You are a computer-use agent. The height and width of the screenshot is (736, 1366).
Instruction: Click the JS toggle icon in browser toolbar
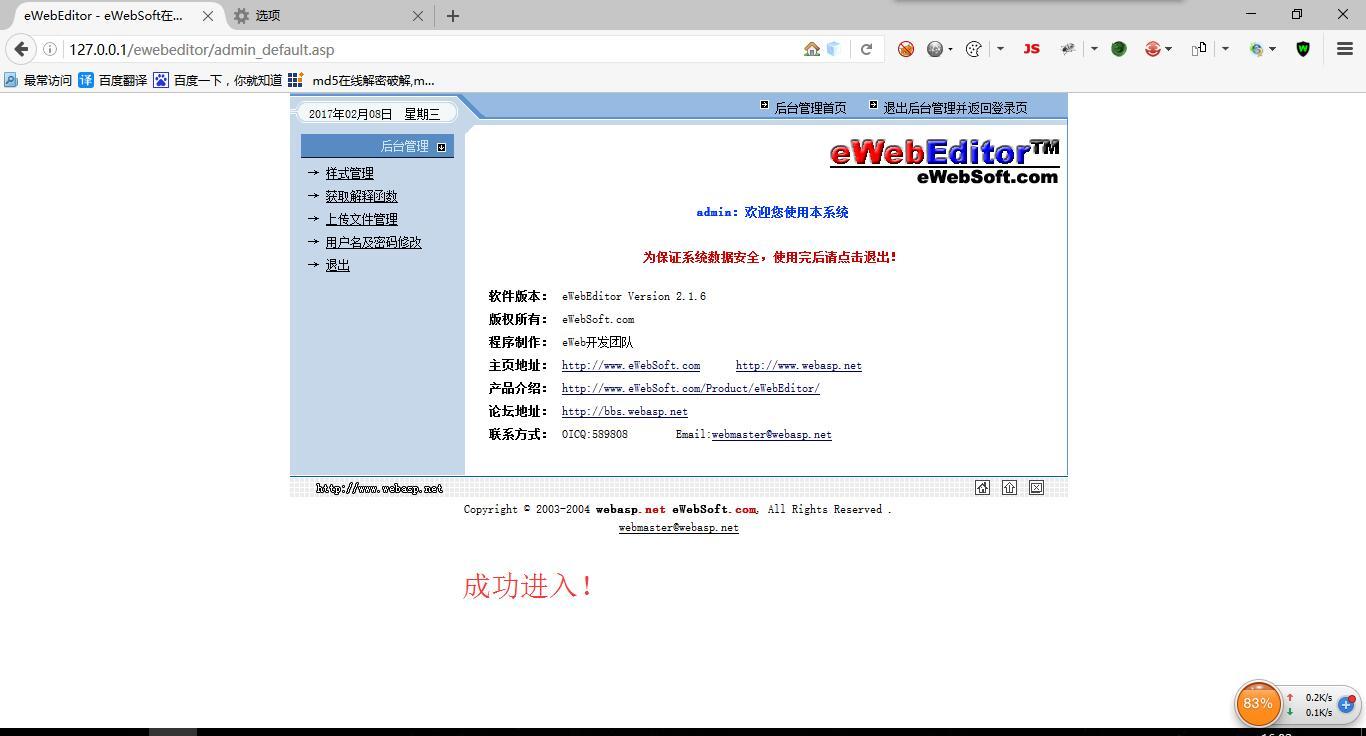click(1031, 48)
